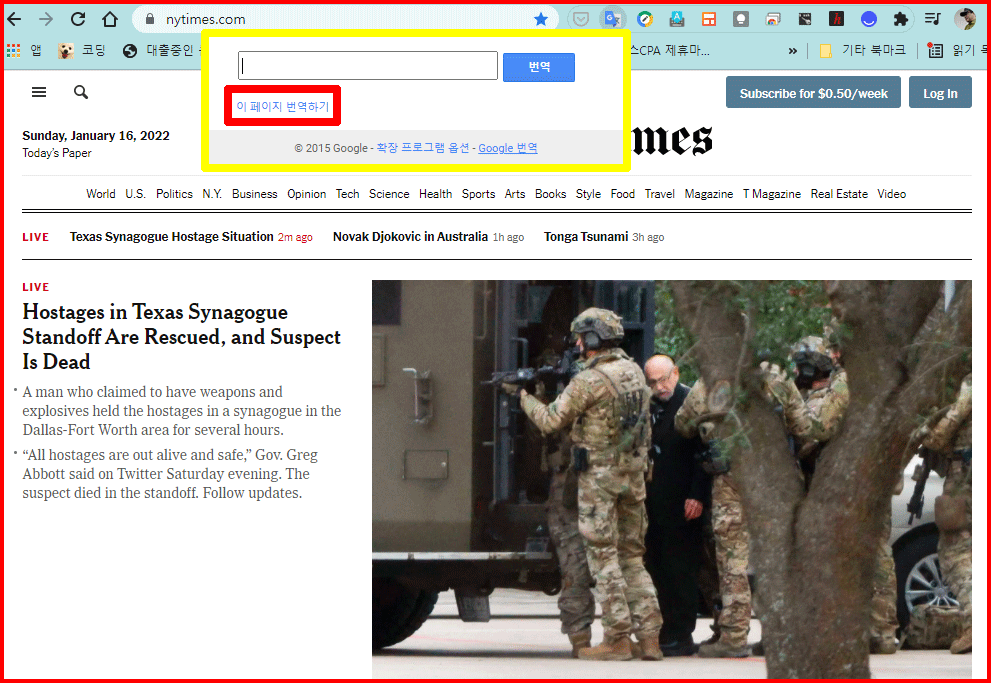Open the Health section

click(435, 194)
